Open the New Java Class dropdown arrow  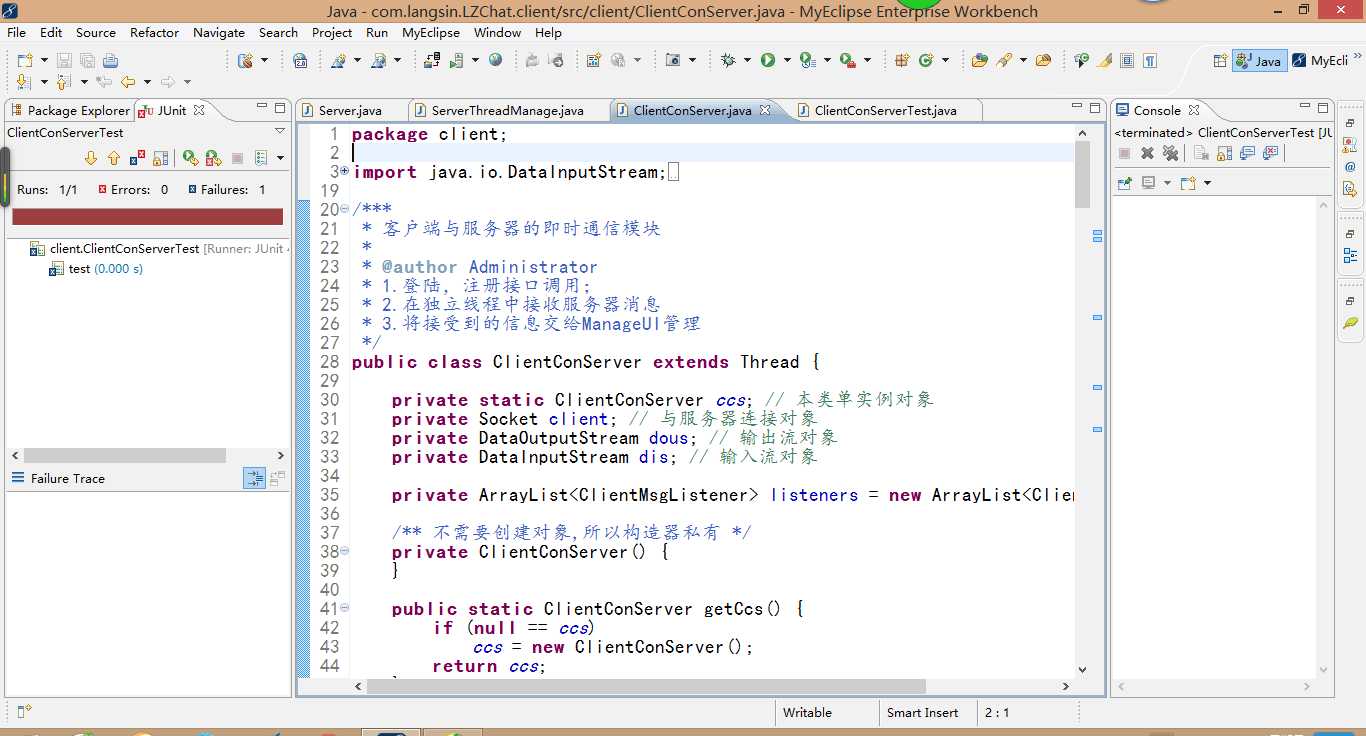[x=945, y=60]
